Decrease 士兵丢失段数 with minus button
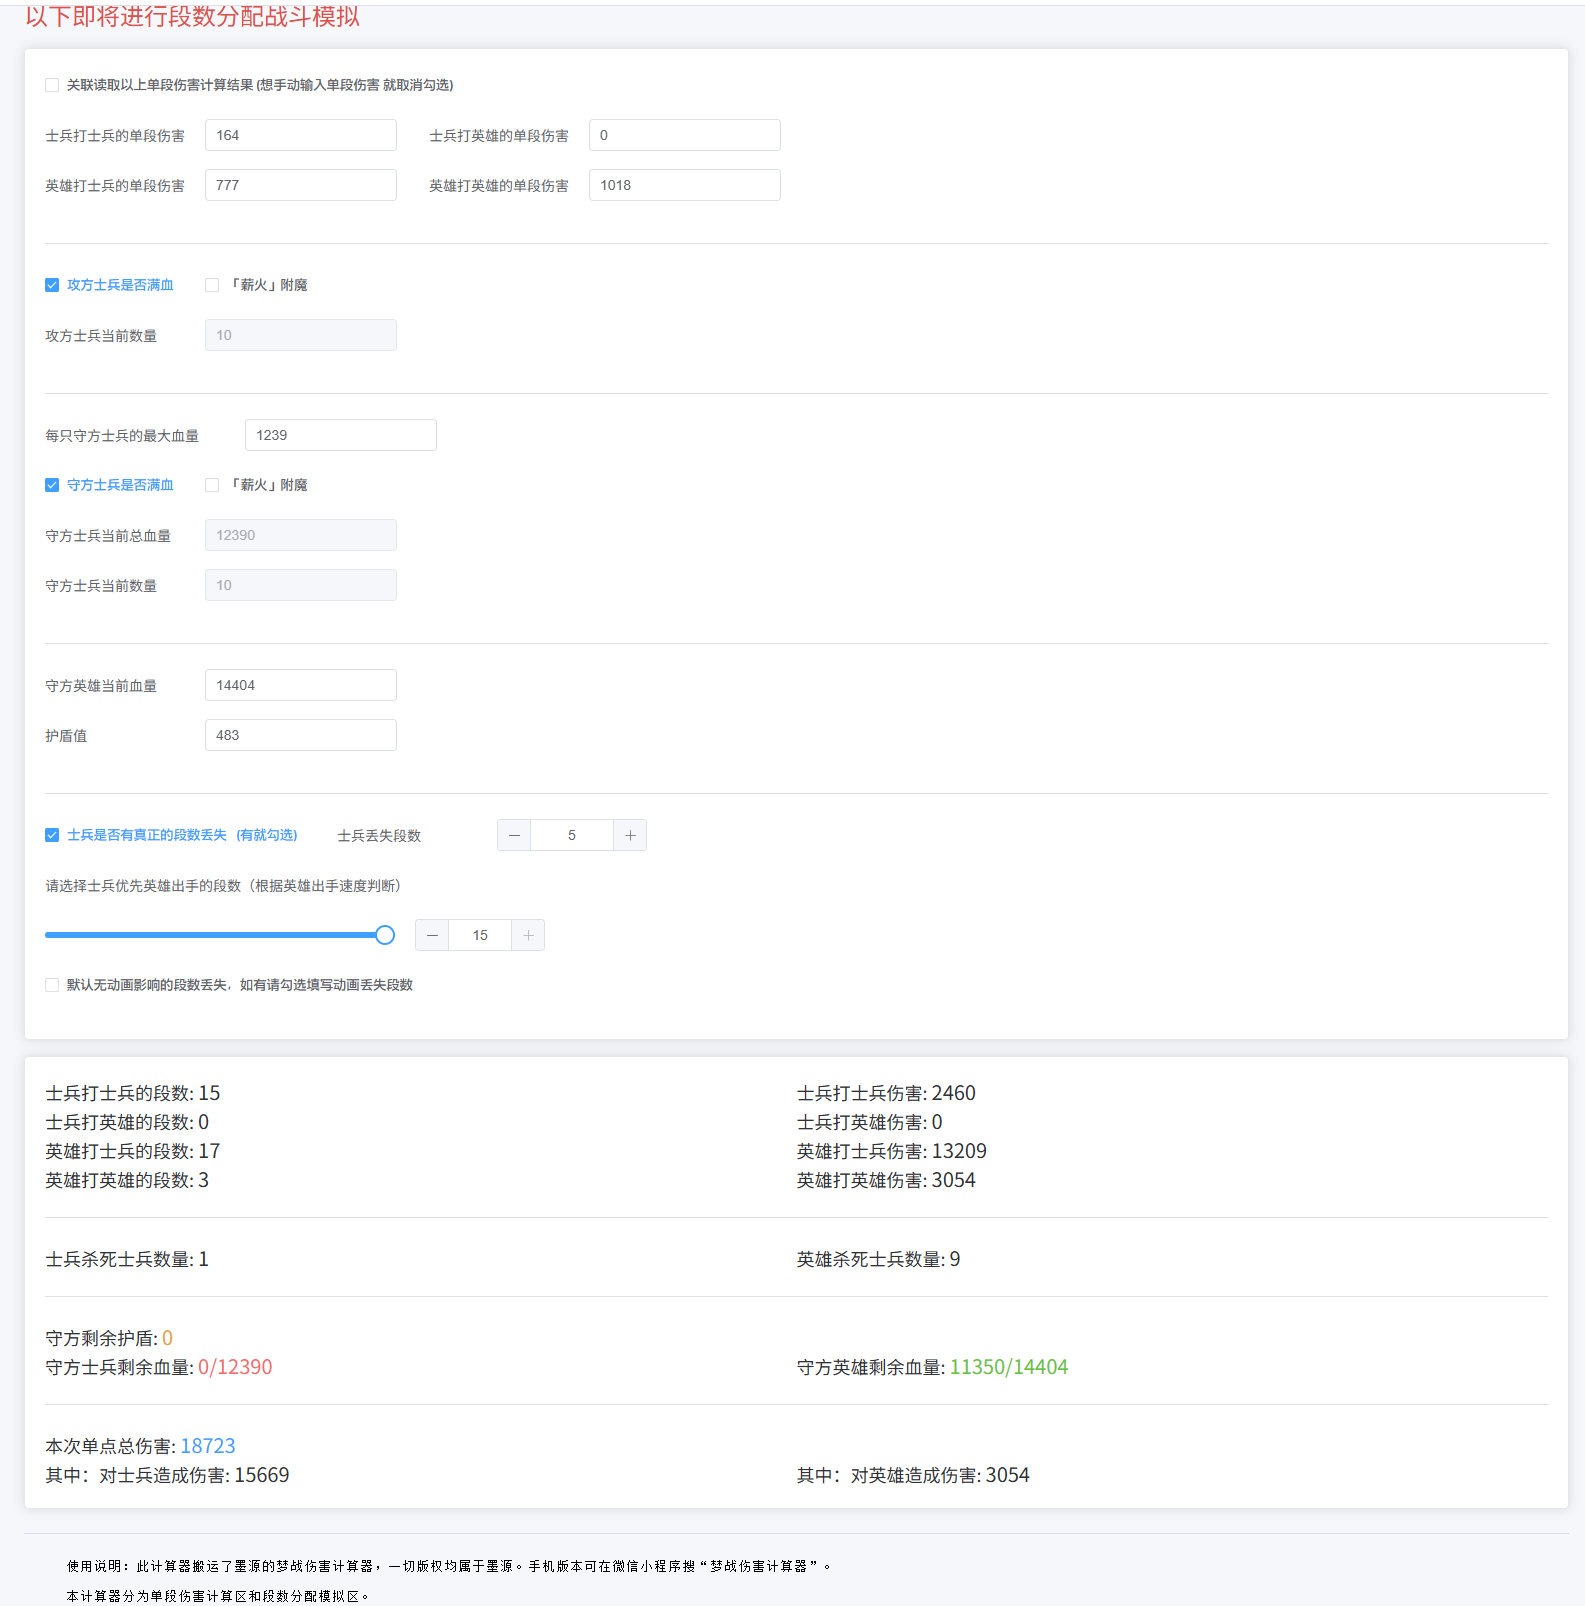Image resolution: width=1585 pixels, height=1606 pixels. tap(514, 835)
